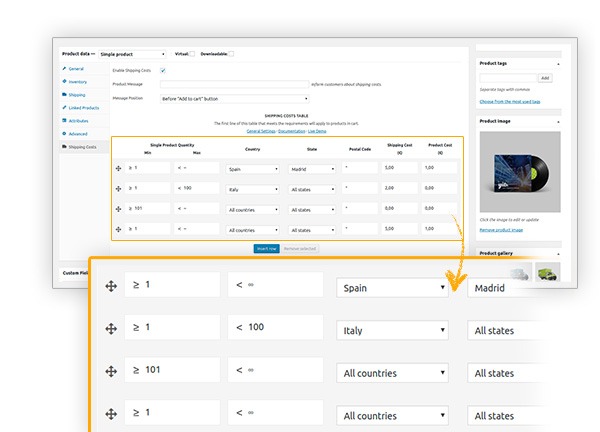Toggle Enable Shipping Costs checkbox
The width and height of the screenshot is (600, 432).
coord(162,70)
